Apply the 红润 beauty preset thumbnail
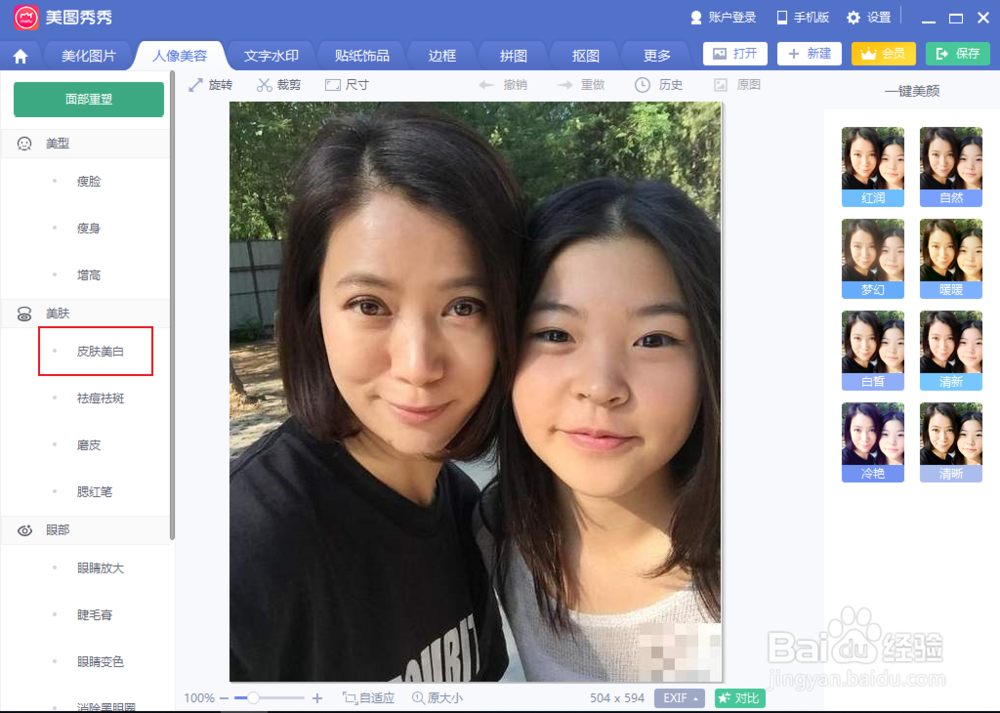The image size is (1000, 713). click(x=872, y=166)
